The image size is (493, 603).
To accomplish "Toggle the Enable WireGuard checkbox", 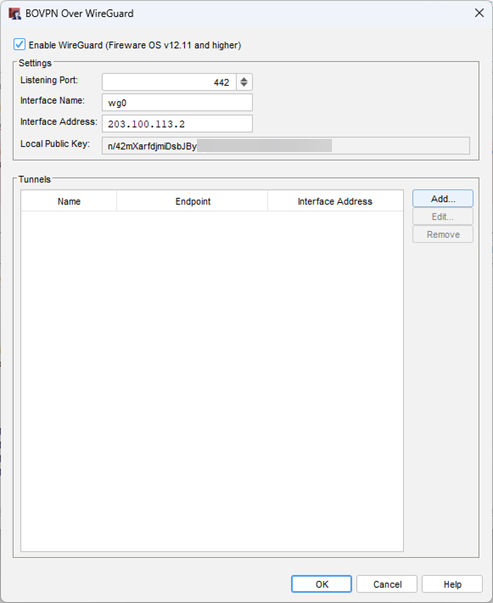I will pos(19,45).
